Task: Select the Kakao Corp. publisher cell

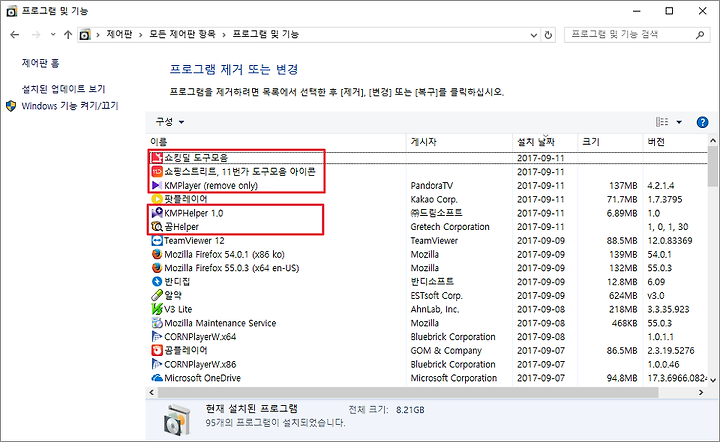Action: tap(434, 199)
